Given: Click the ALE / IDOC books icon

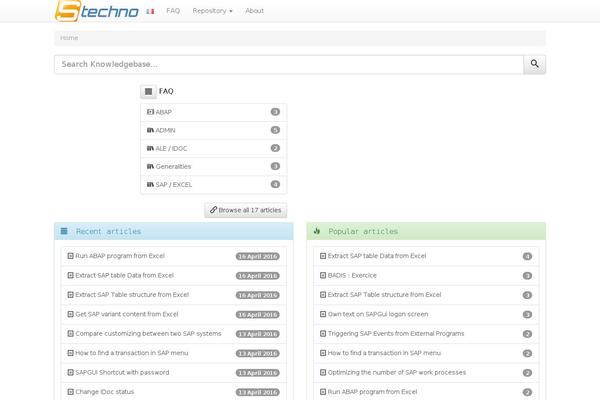Looking at the screenshot, I should (x=150, y=148).
